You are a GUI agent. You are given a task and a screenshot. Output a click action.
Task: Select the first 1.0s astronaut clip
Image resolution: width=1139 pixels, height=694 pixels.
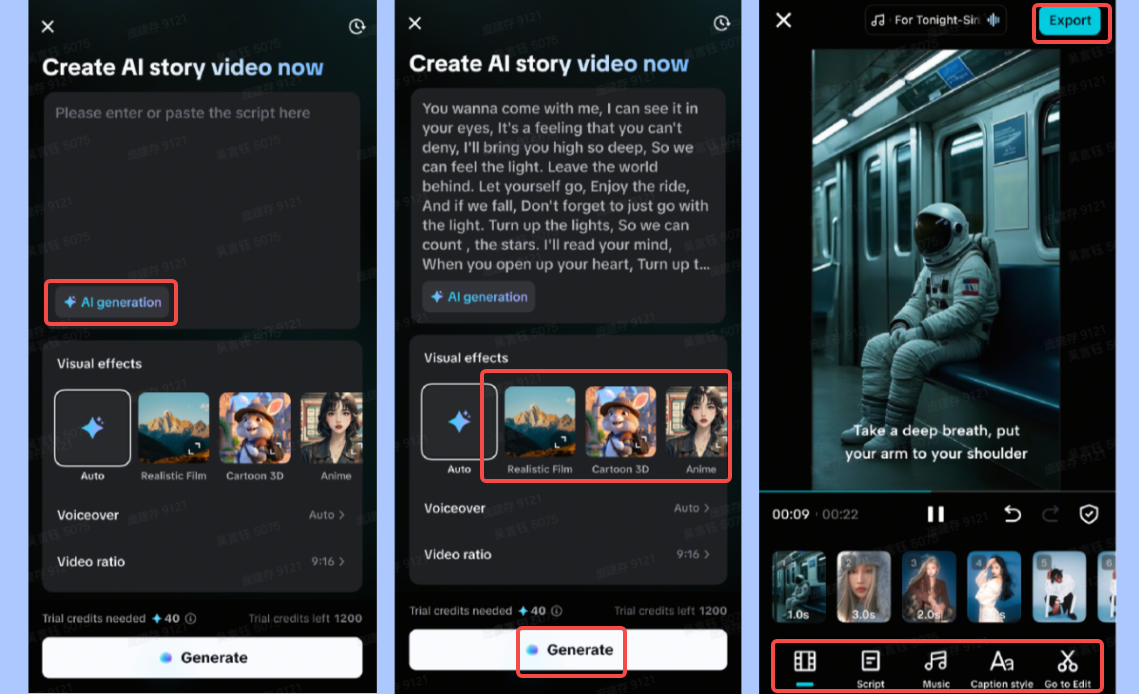click(x=798, y=587)
